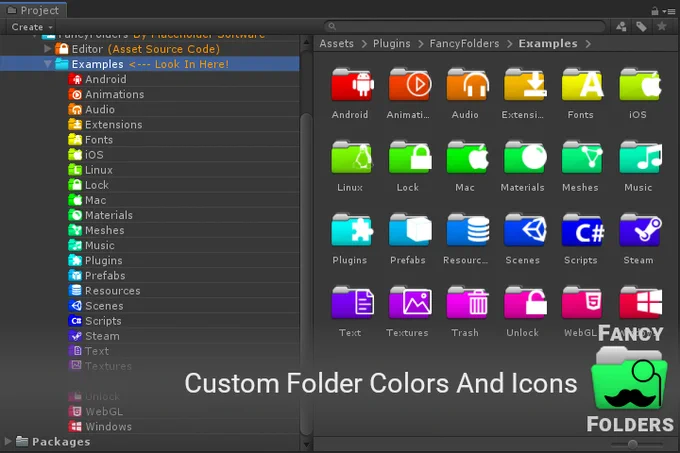
Task: Toggle the favorites star icon
Action: pos(662,26)
